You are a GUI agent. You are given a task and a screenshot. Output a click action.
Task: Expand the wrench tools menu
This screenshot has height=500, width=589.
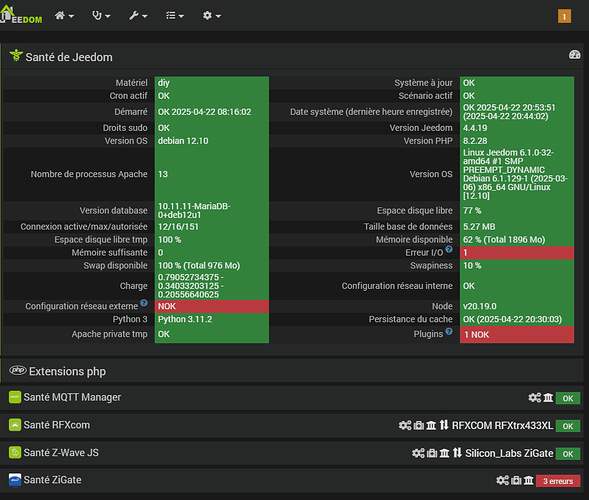click(138, 15)
